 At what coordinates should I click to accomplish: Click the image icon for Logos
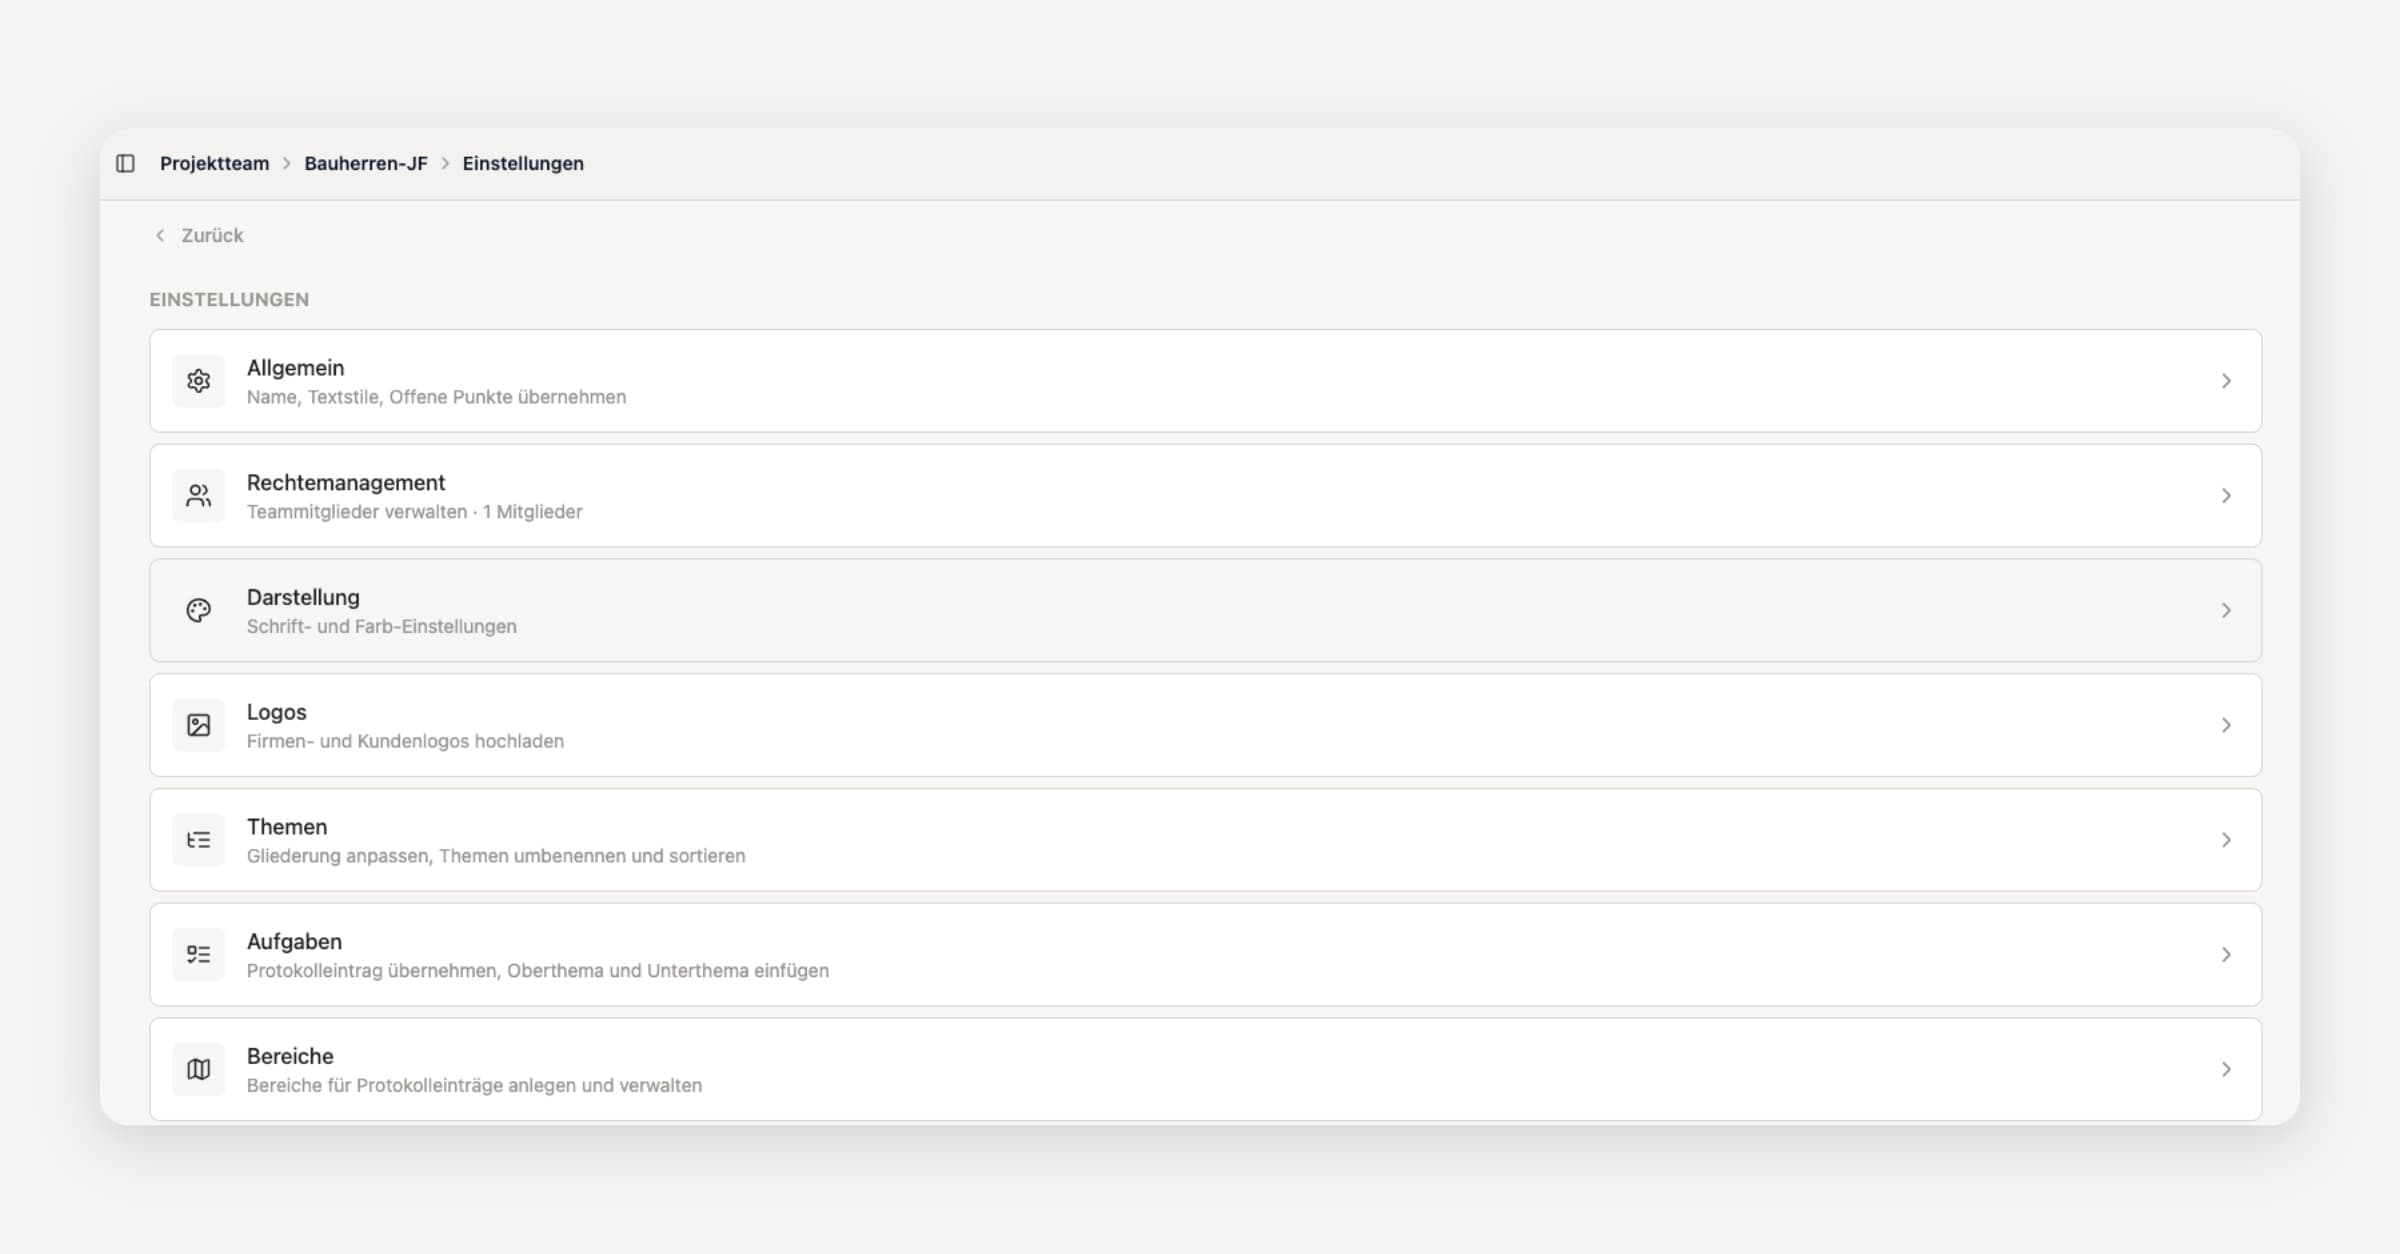pos(198,725)
